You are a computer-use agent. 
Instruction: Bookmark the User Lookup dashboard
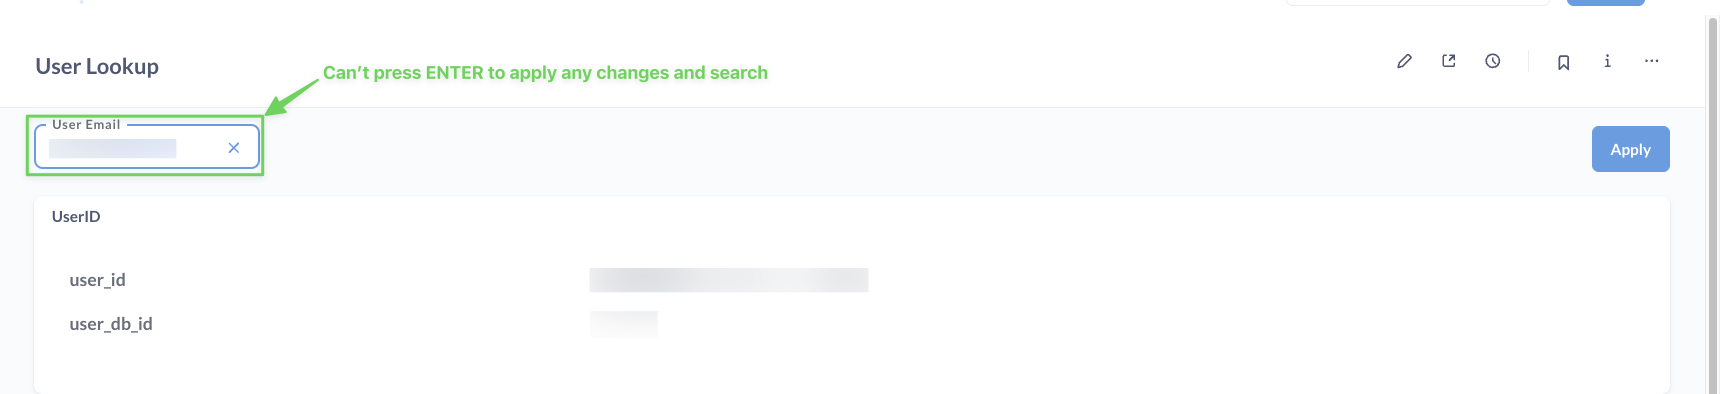pyautogui.click(x=1563, y=62)
